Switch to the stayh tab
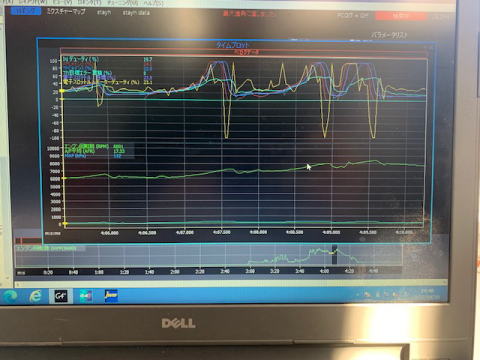This screenshot has width=480, height=360. tap(104, 12)
